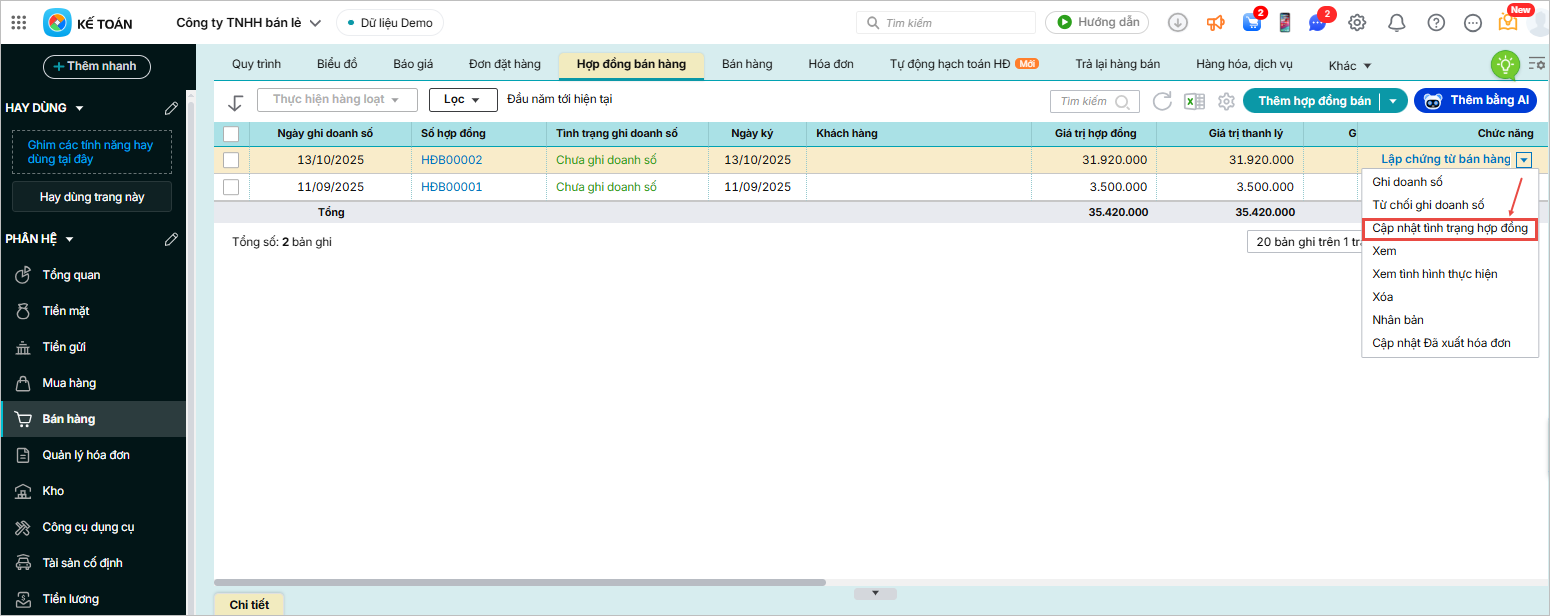Click the Excel export icon
The width and height of the screenshot is (1550, 616).
pyautogui.click(x=1193, y=101)
